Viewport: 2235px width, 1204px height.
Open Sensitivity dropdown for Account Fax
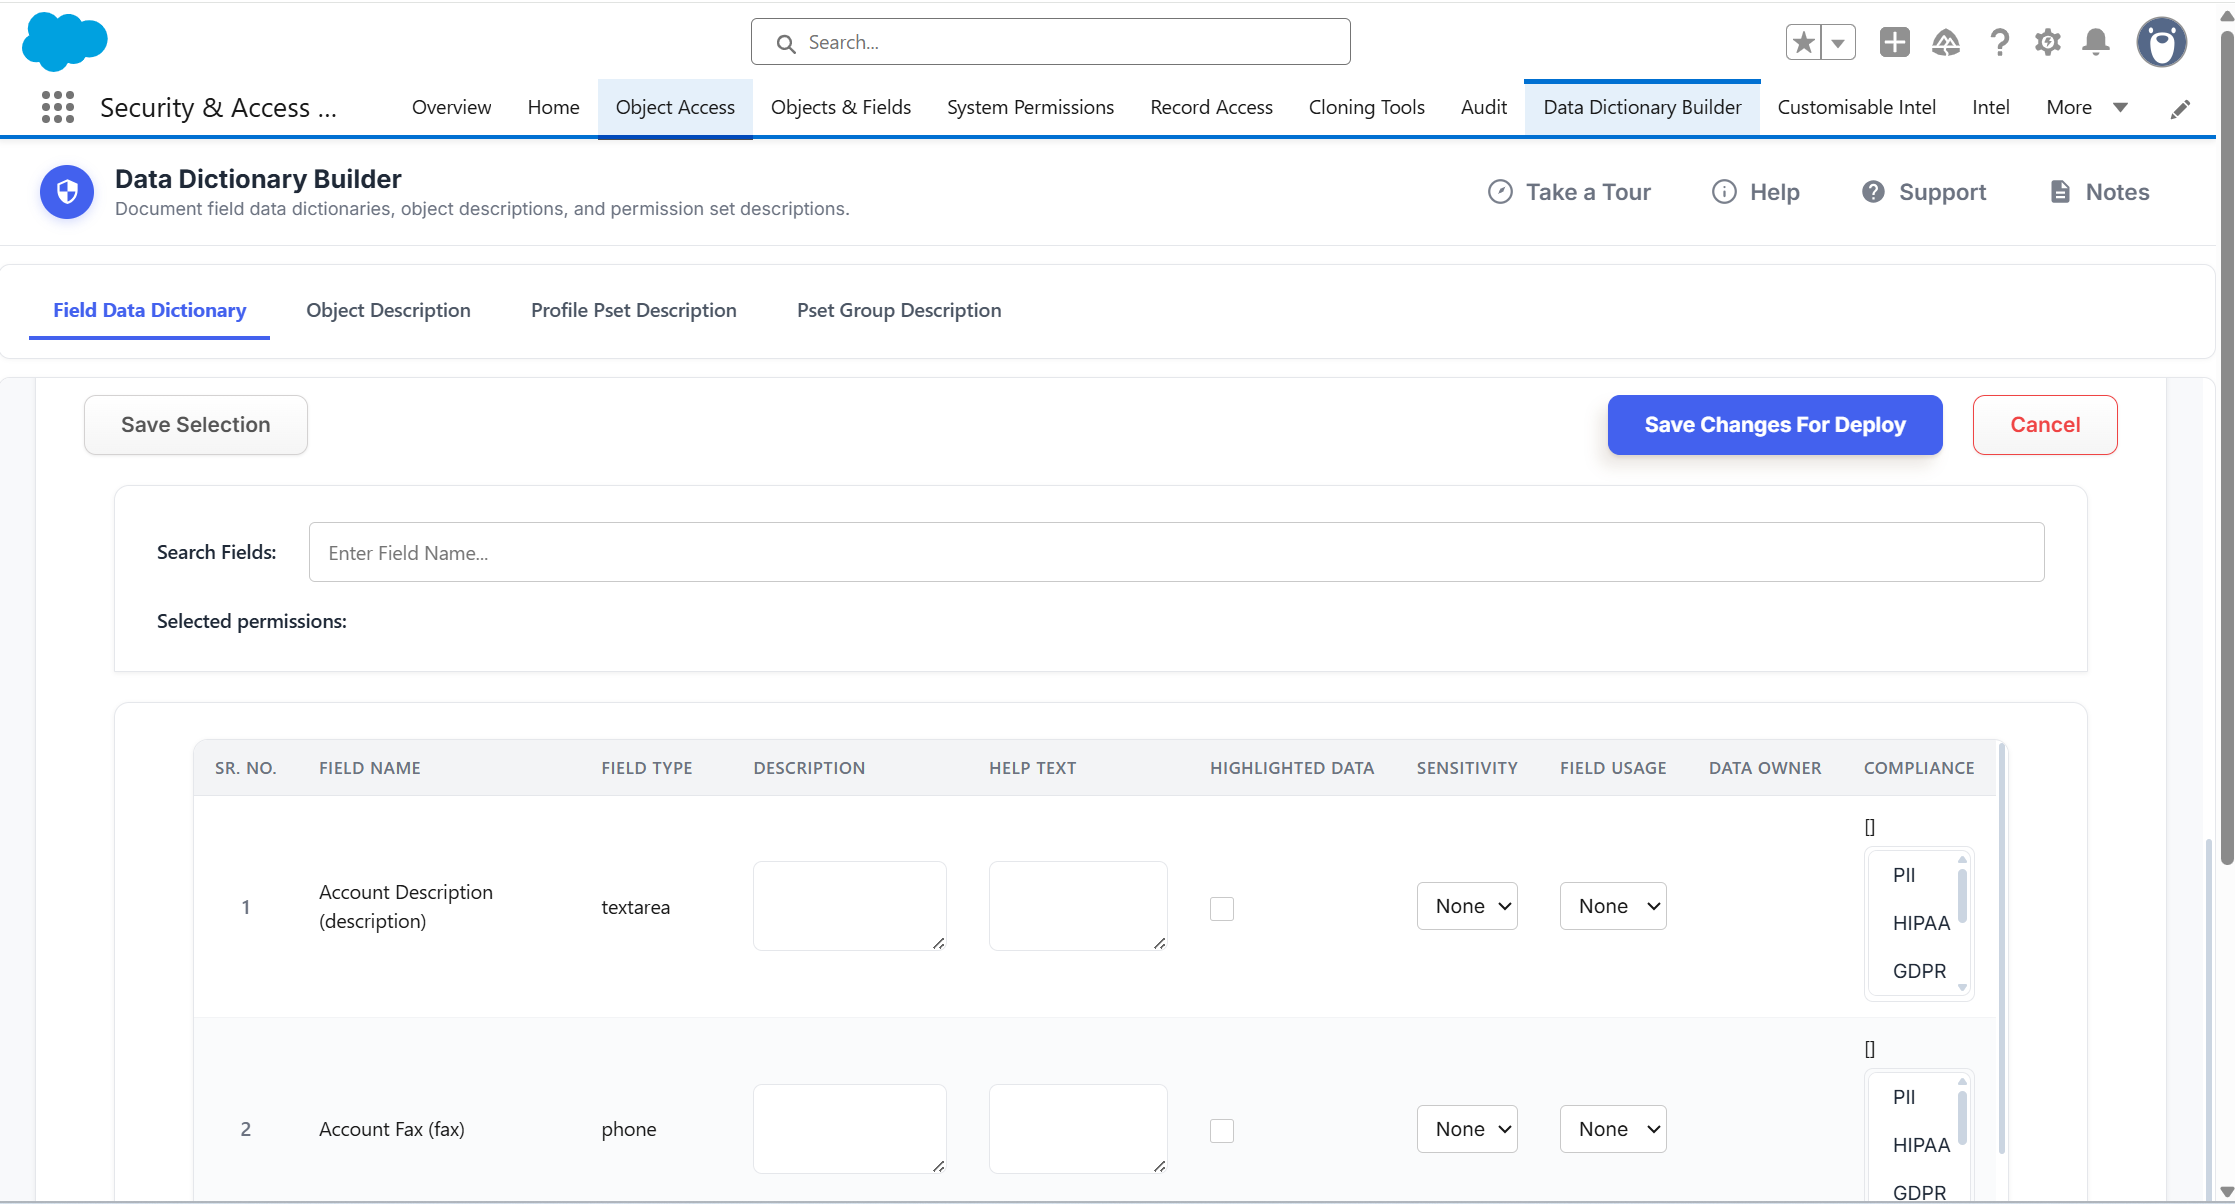pyautogui.click(x=1467, y=1129)
